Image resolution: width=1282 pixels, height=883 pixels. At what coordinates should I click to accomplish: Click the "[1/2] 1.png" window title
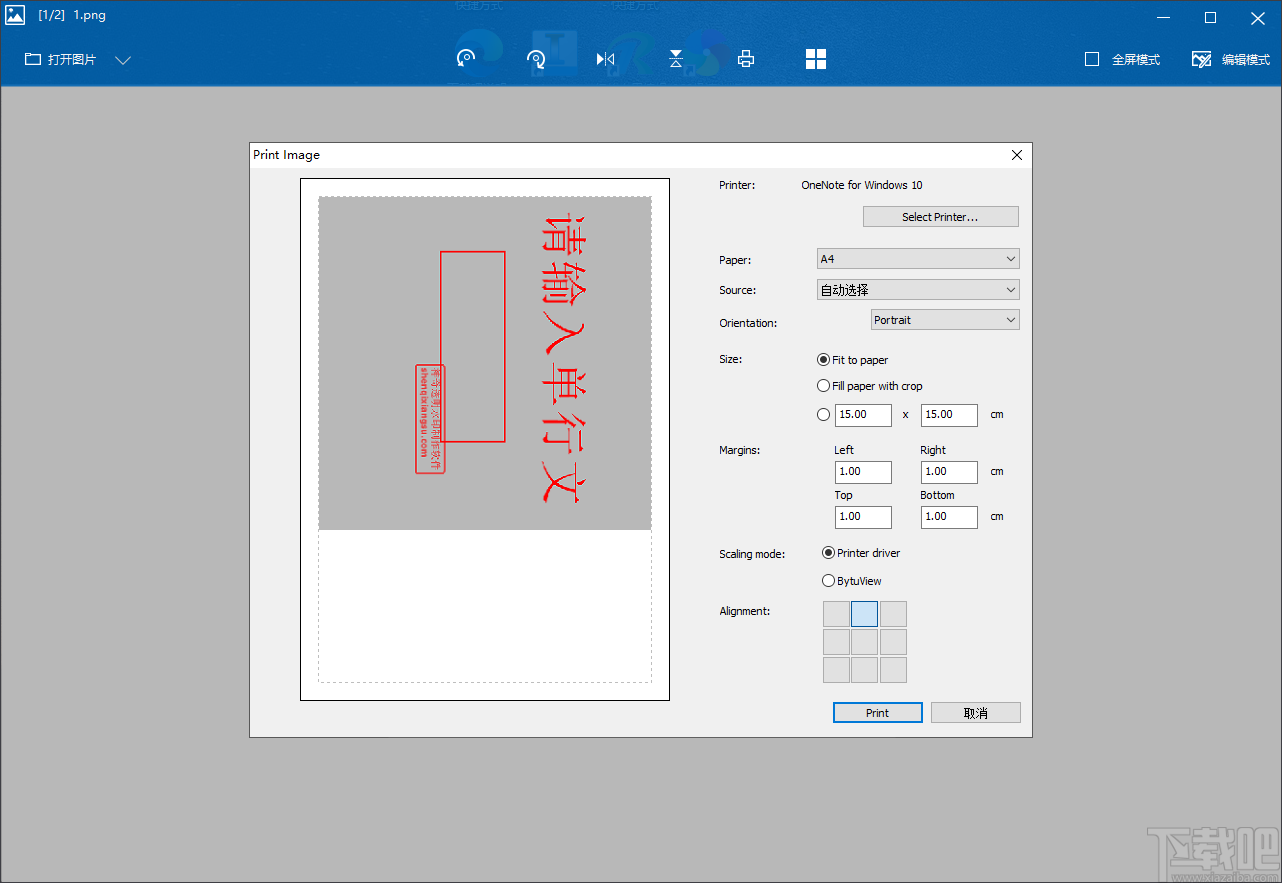click(72, 16)
